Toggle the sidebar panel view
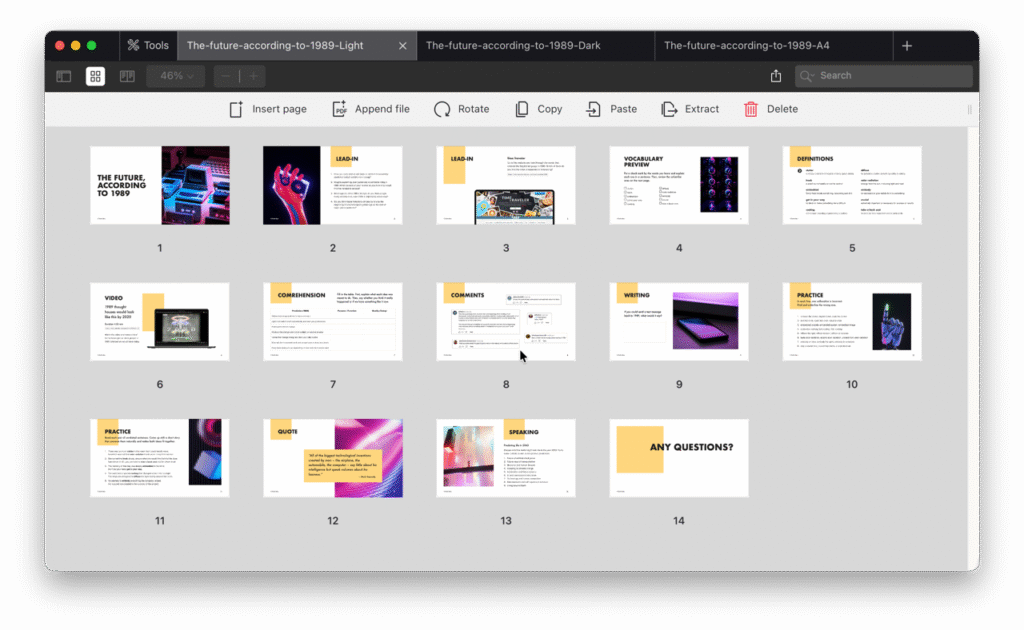 [64, 76]
